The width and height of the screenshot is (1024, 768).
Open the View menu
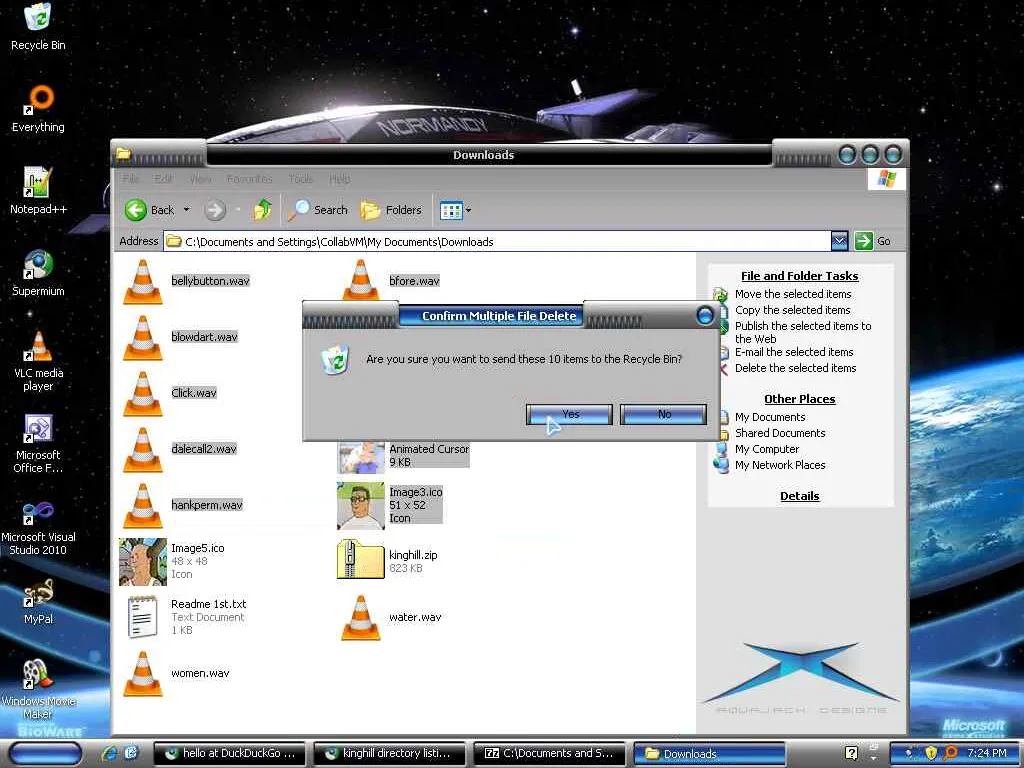[x=200, y=178]
